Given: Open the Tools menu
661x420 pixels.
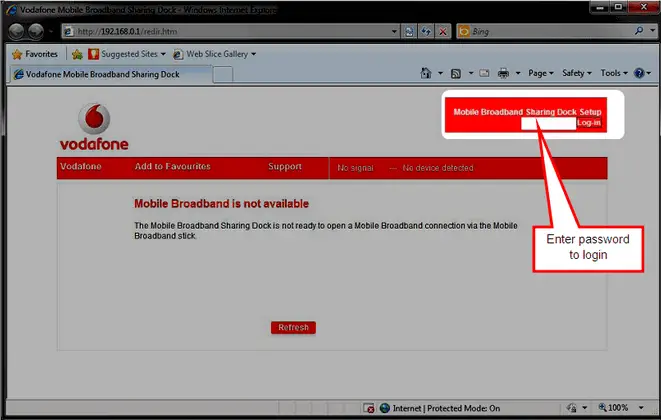Looking at the screenshot, I should click(614, 73).
